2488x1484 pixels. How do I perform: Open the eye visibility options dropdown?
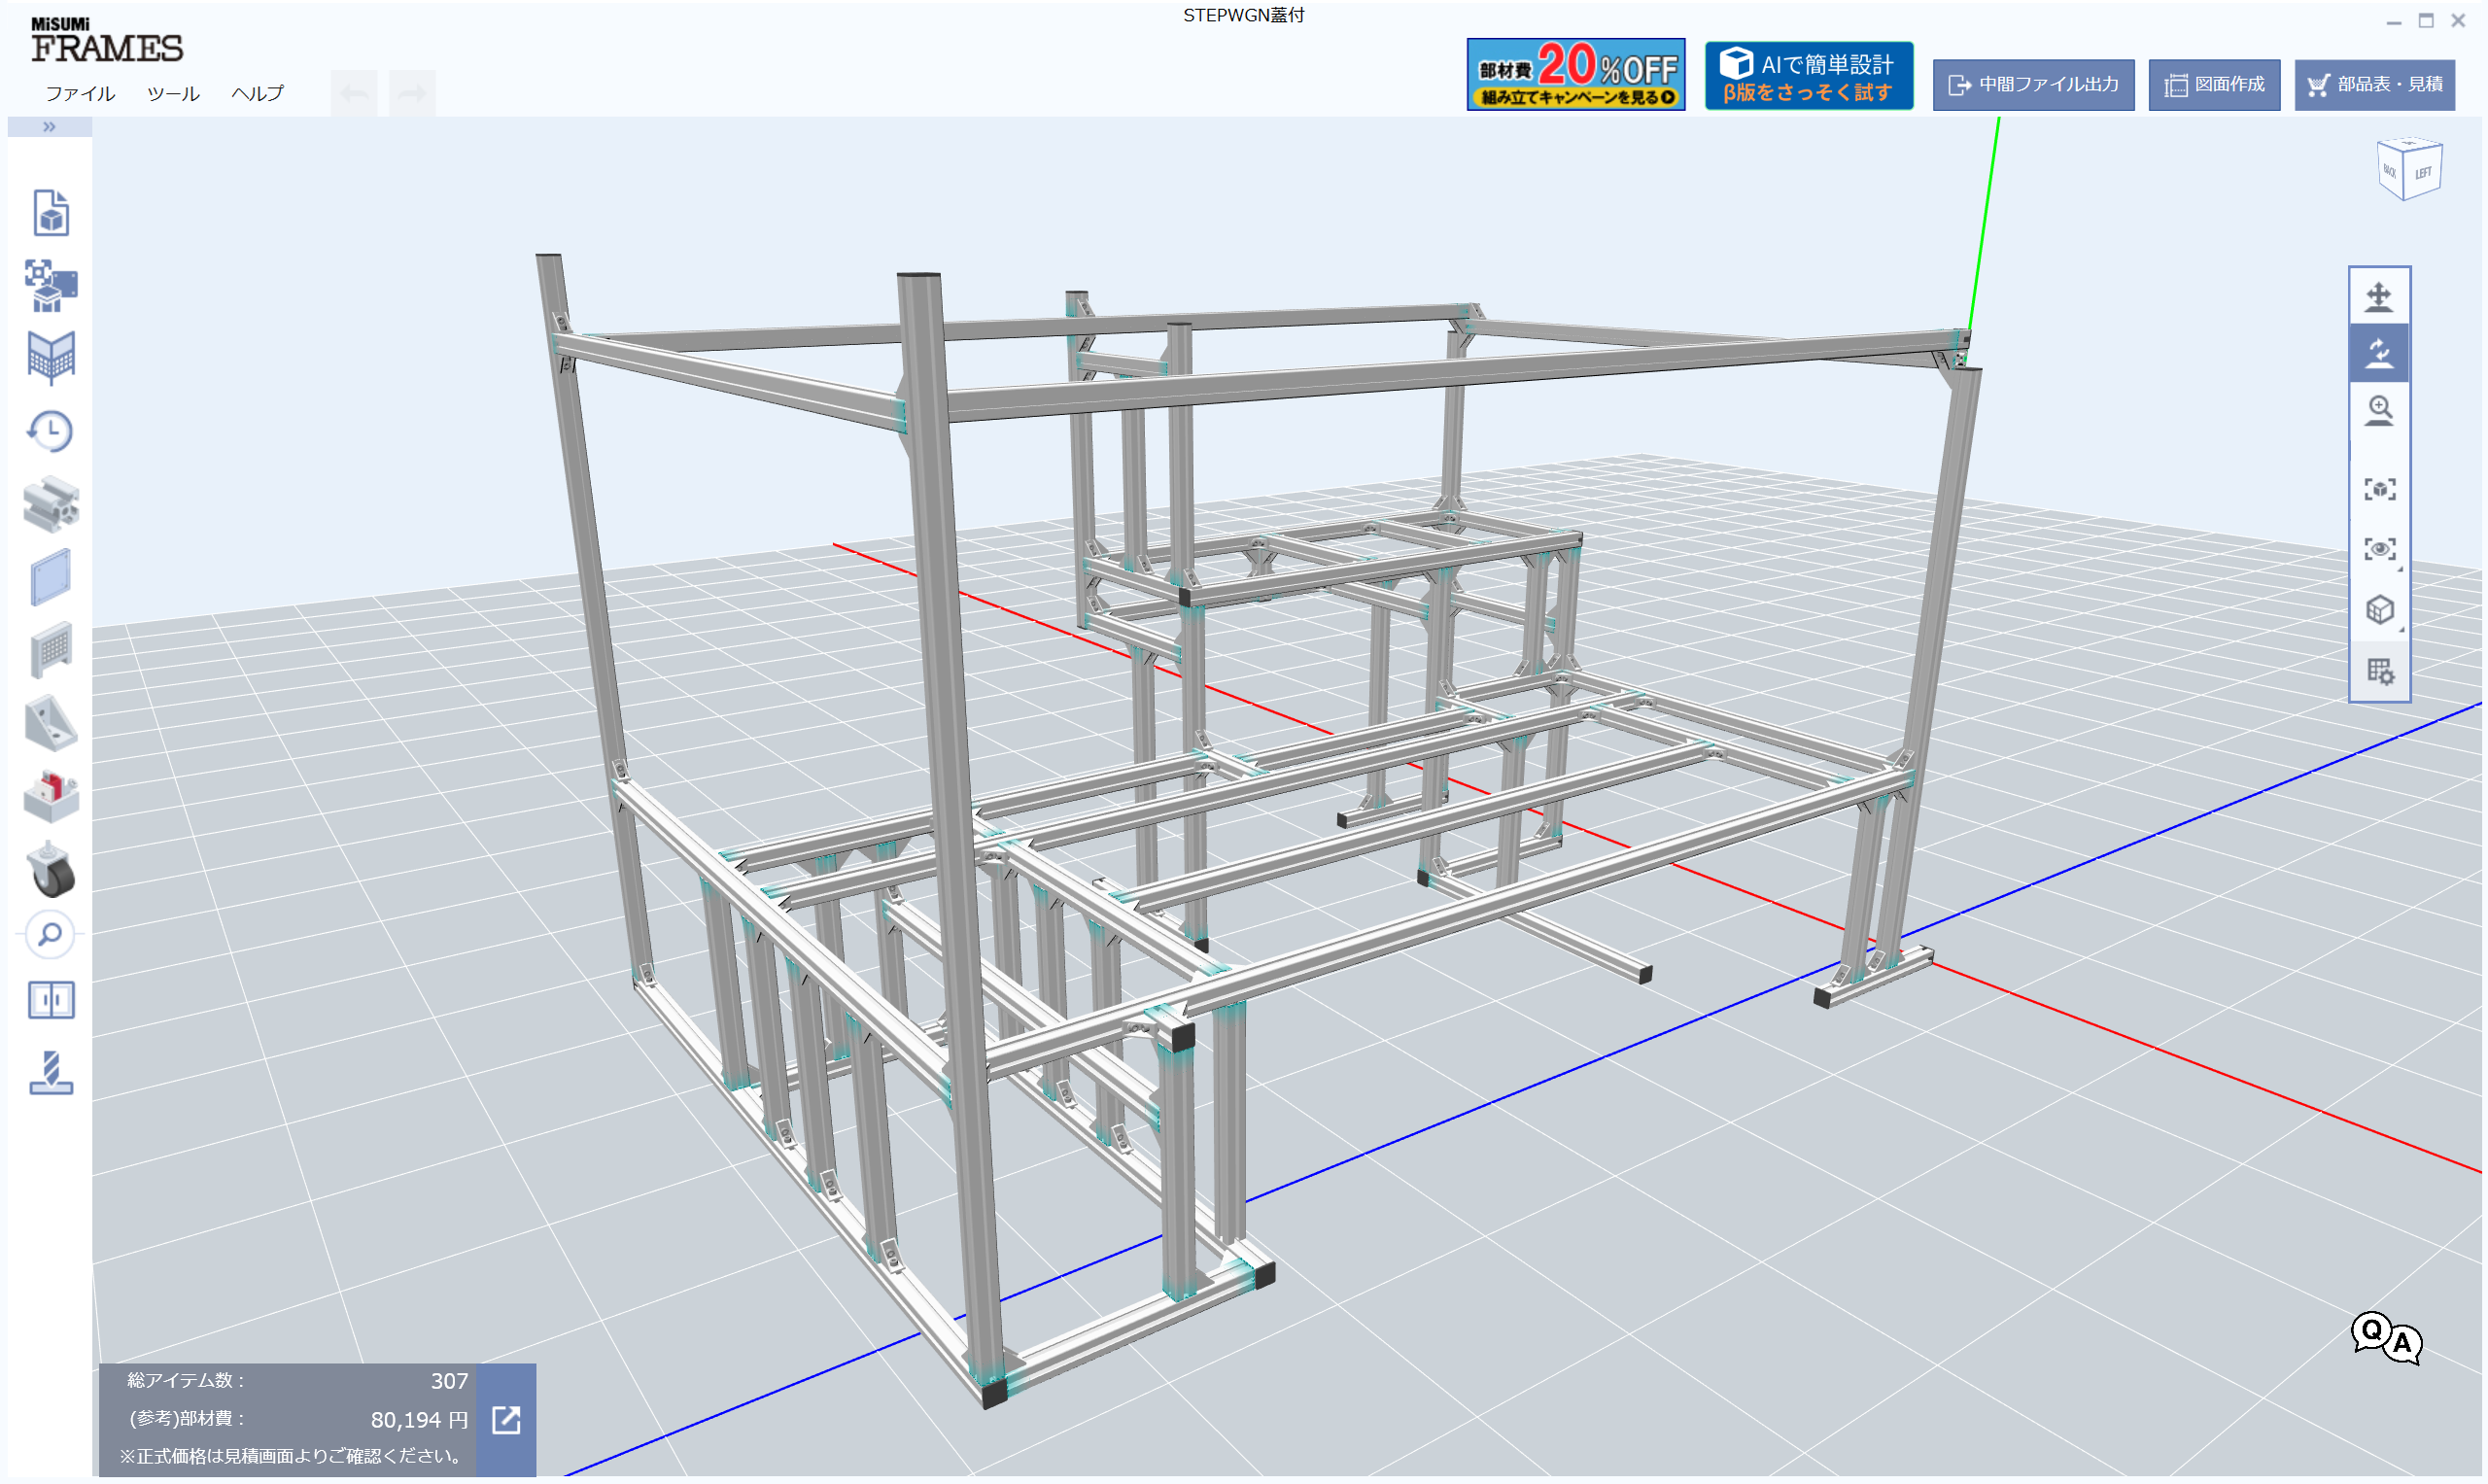(x=2381, y=550)
